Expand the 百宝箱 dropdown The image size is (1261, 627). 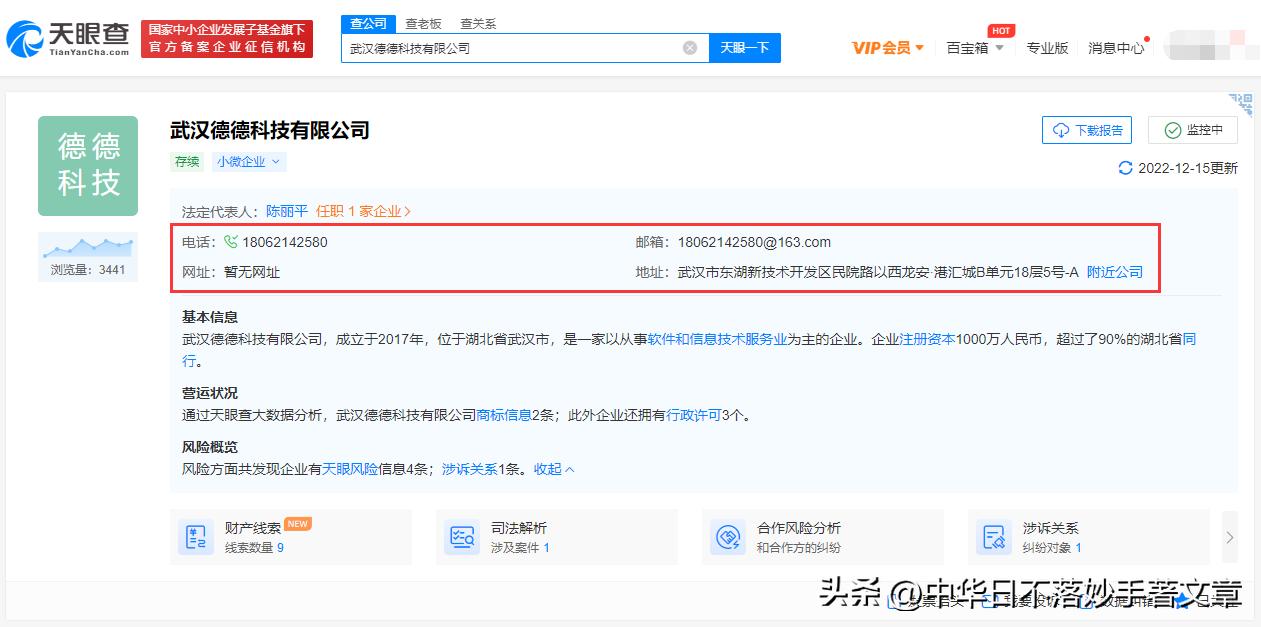pyautogui.click(x=975, y=46)
